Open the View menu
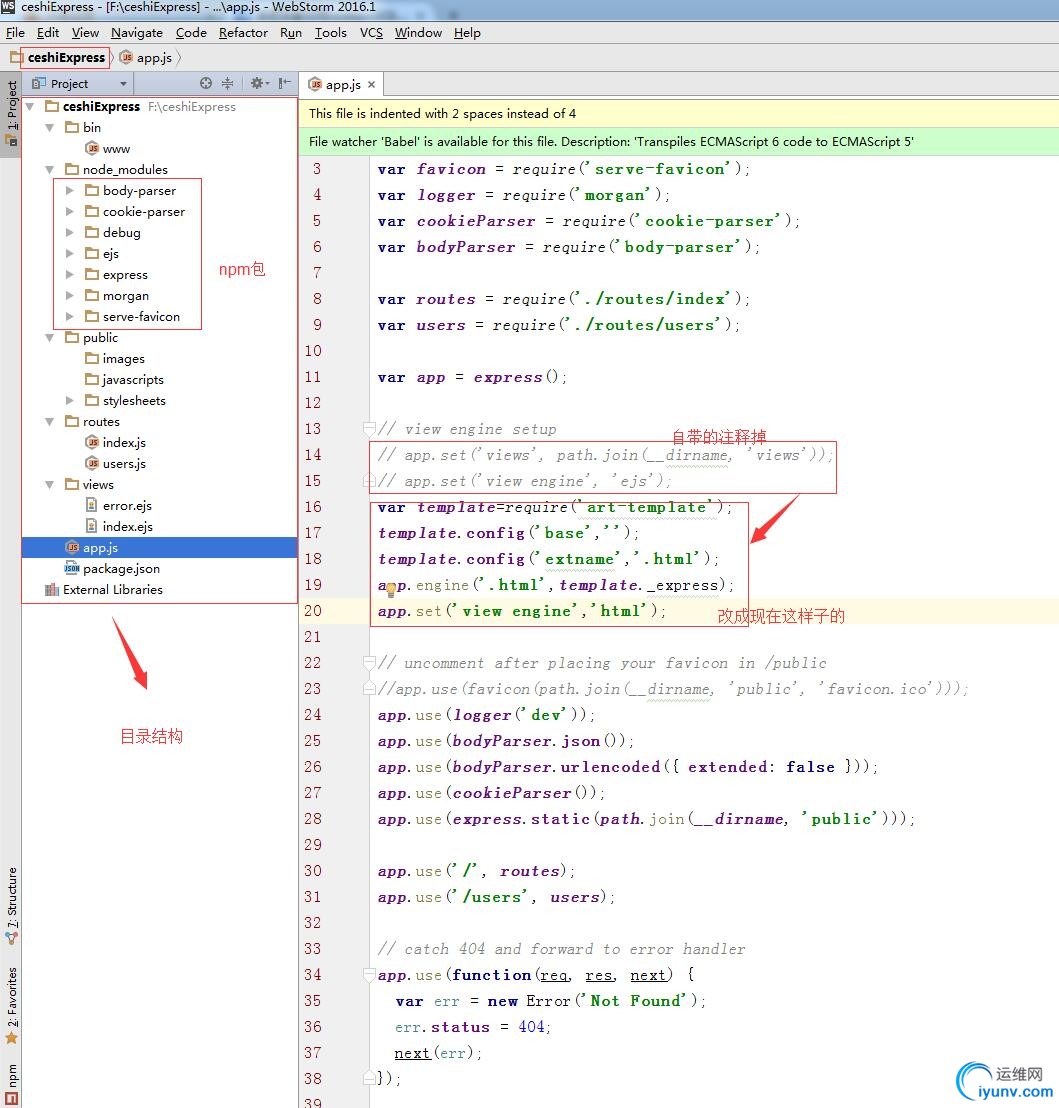 pos(85,33)
